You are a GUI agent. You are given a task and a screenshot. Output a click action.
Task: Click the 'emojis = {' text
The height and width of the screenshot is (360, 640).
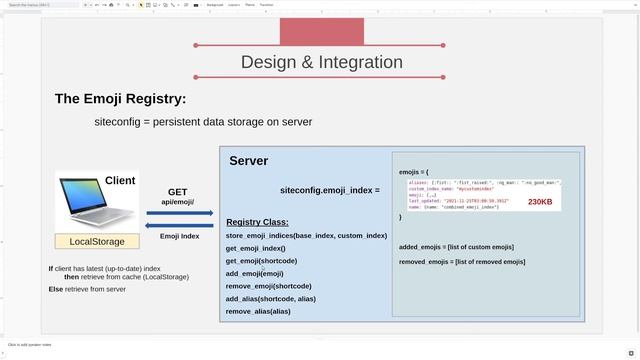coord(413,172)
